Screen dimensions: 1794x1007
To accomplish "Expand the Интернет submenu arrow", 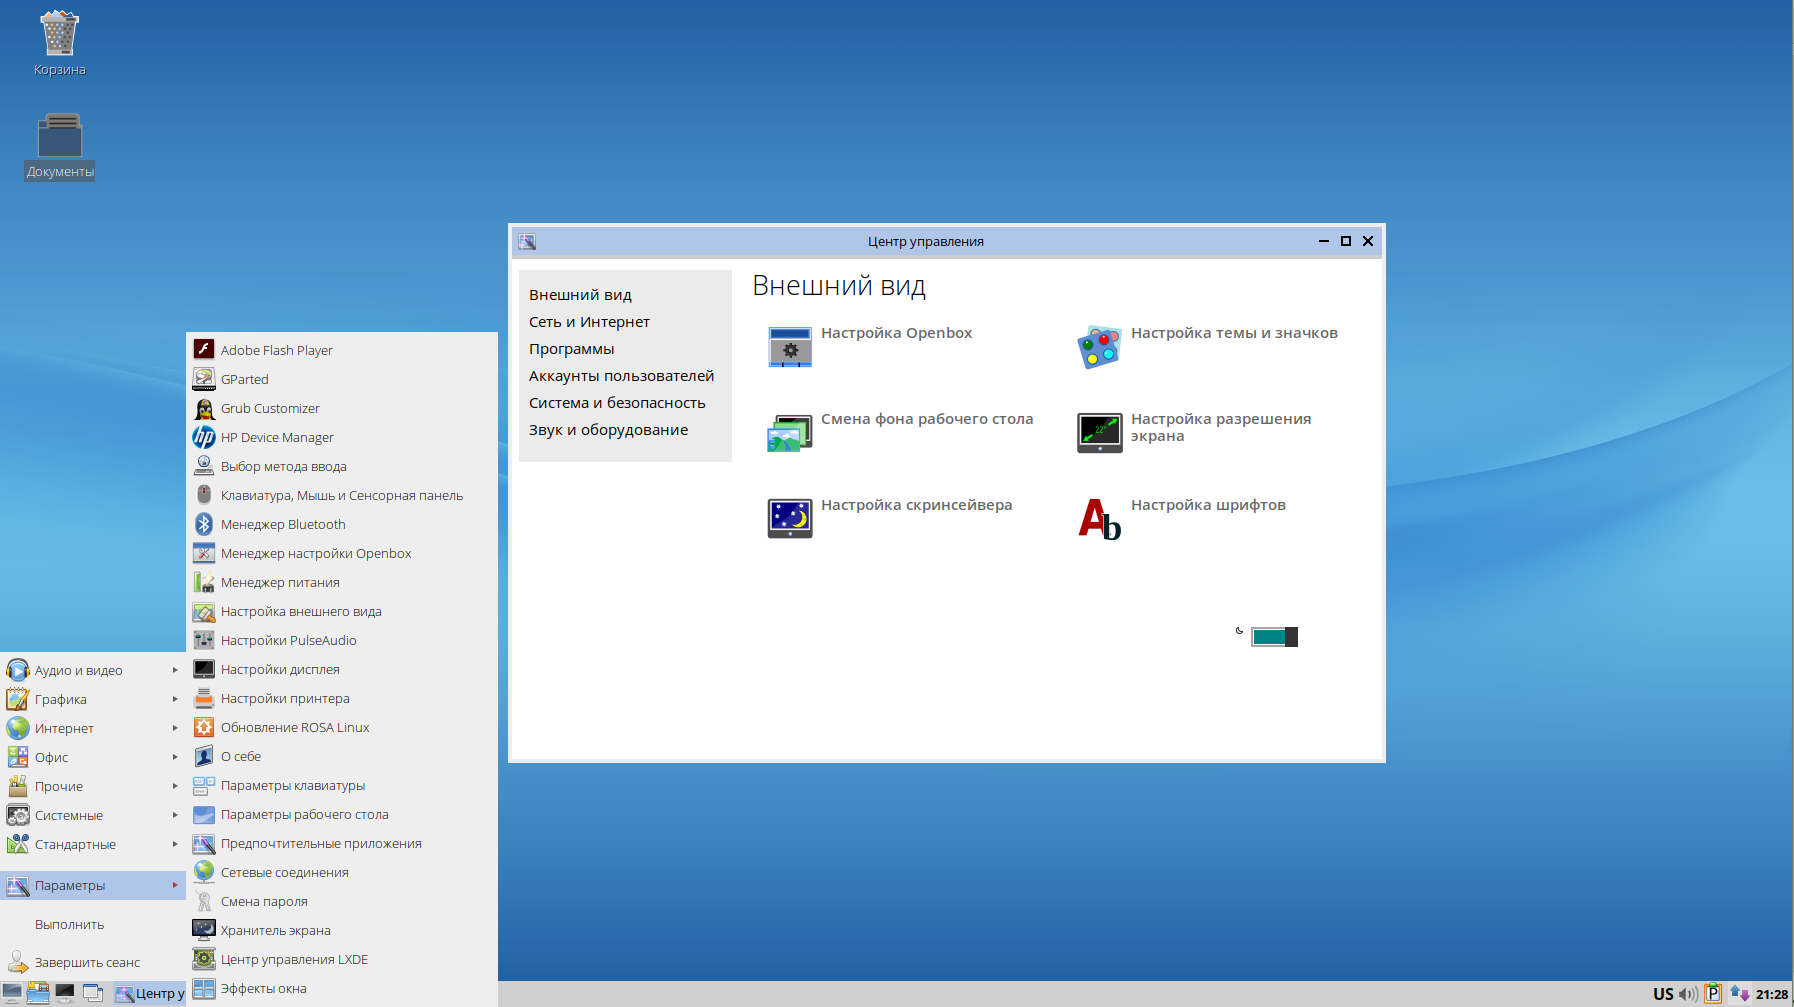I will [x=175, y=729].
